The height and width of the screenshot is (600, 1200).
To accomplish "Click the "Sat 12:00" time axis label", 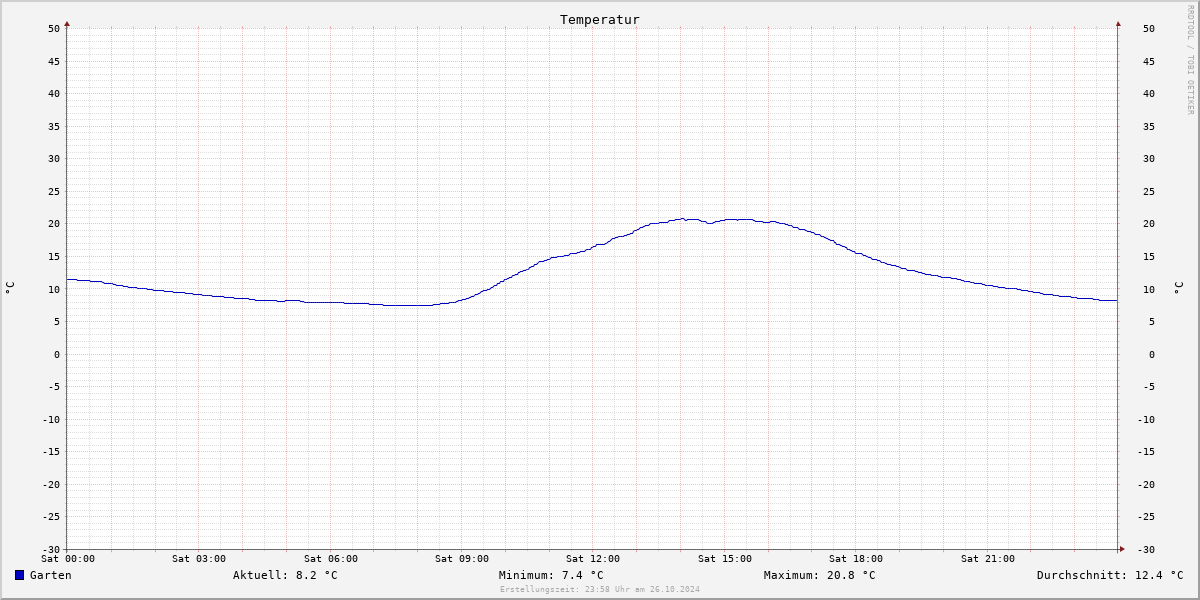I will 593,559.
